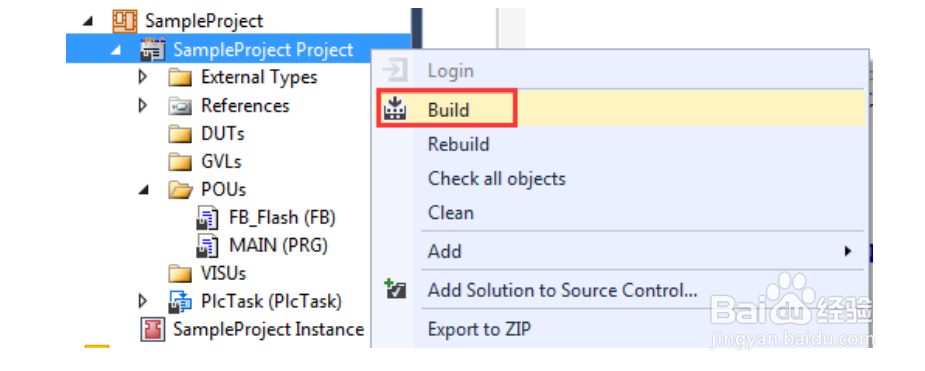This screenshot has width=925, height=371.
Task: Click the Add Solution to Source Control icon
Action: tap(395, 290)
